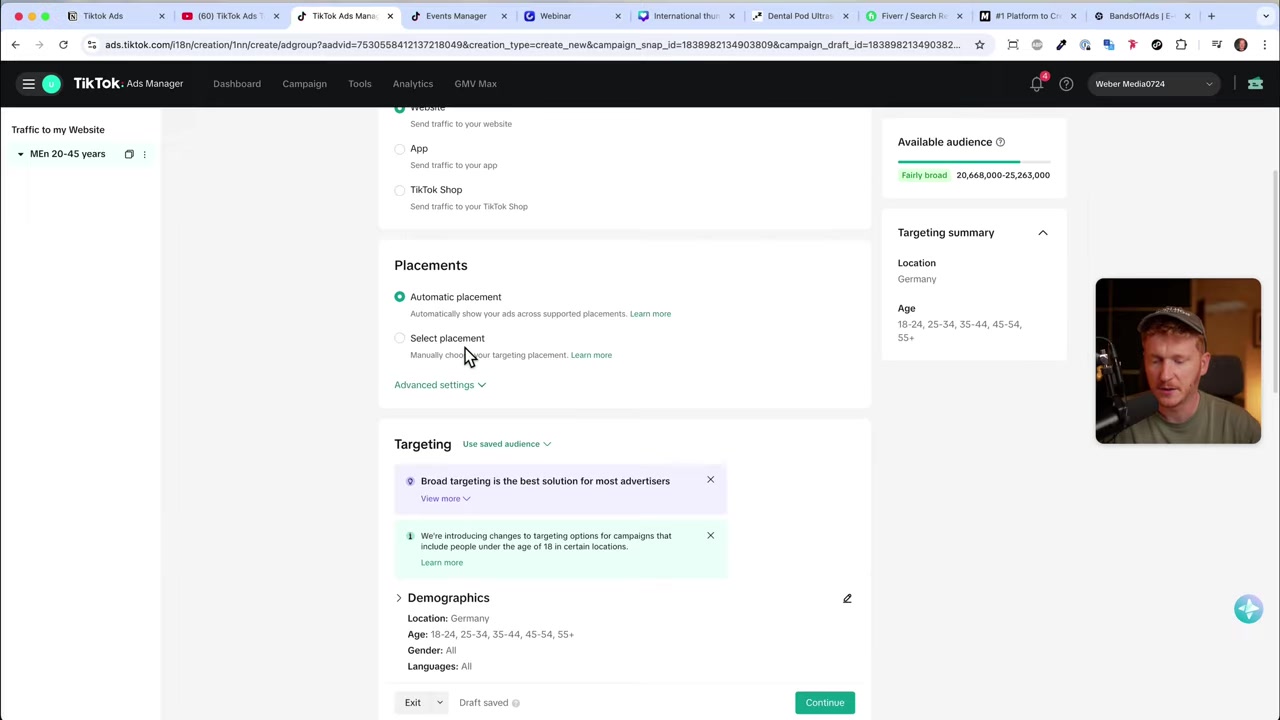The height and width of the screenshot is (720, 1280).
Task: Click the teal icon at header far right
Action: click(1255, 84)
